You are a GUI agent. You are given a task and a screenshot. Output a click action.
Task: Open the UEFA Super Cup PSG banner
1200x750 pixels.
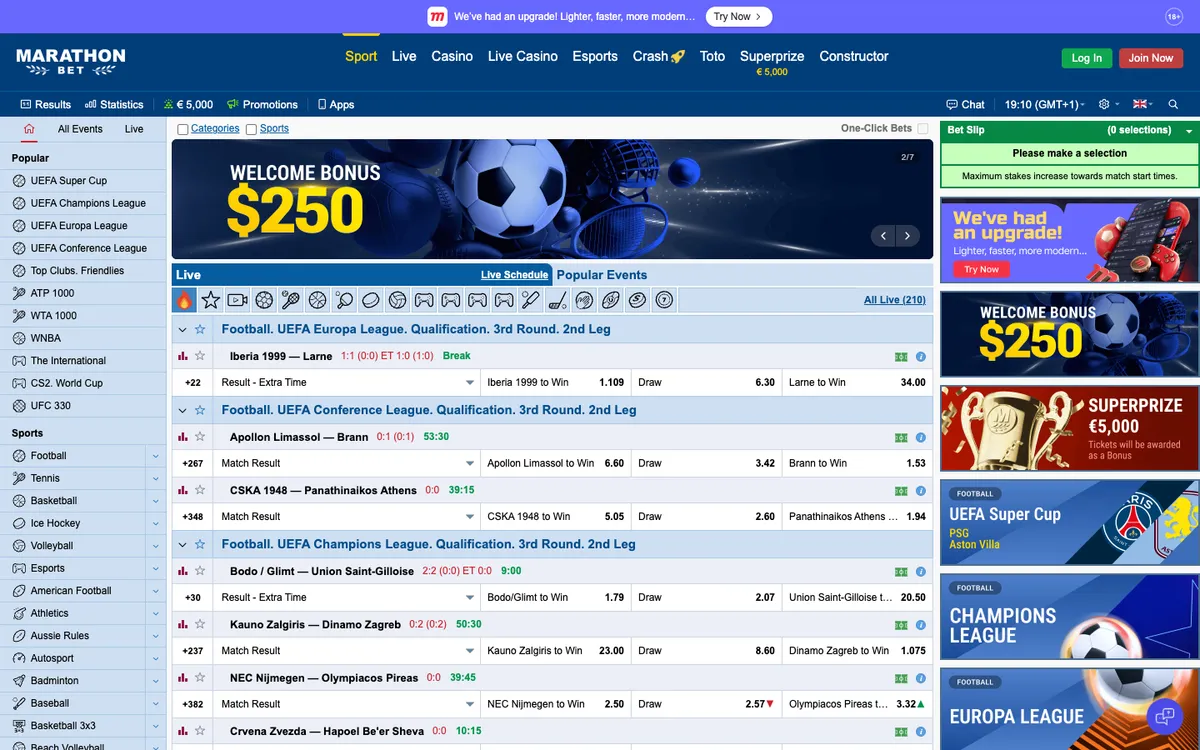click(1069, 523)
